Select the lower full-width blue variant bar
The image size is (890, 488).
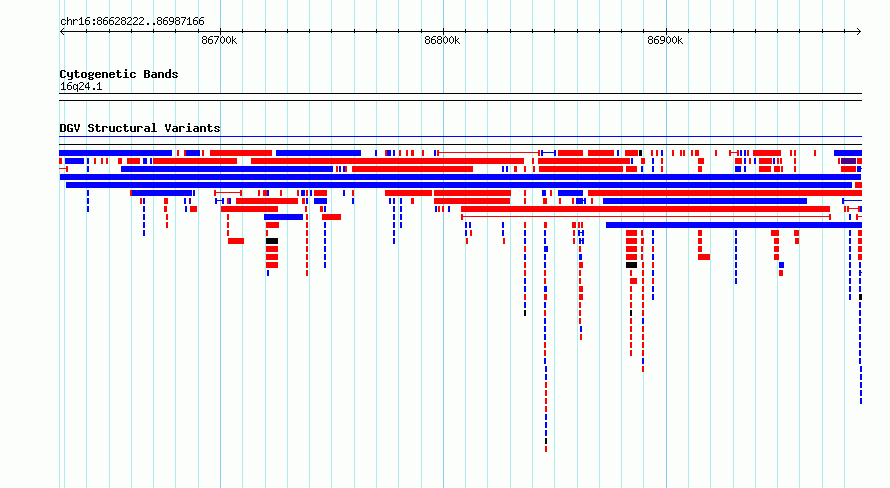[x=459, y=185]
